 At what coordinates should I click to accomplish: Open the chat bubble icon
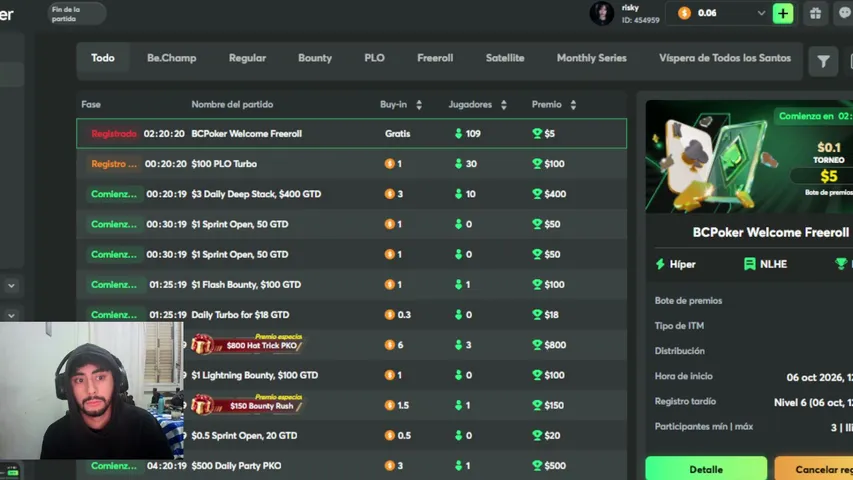(844, 14)
